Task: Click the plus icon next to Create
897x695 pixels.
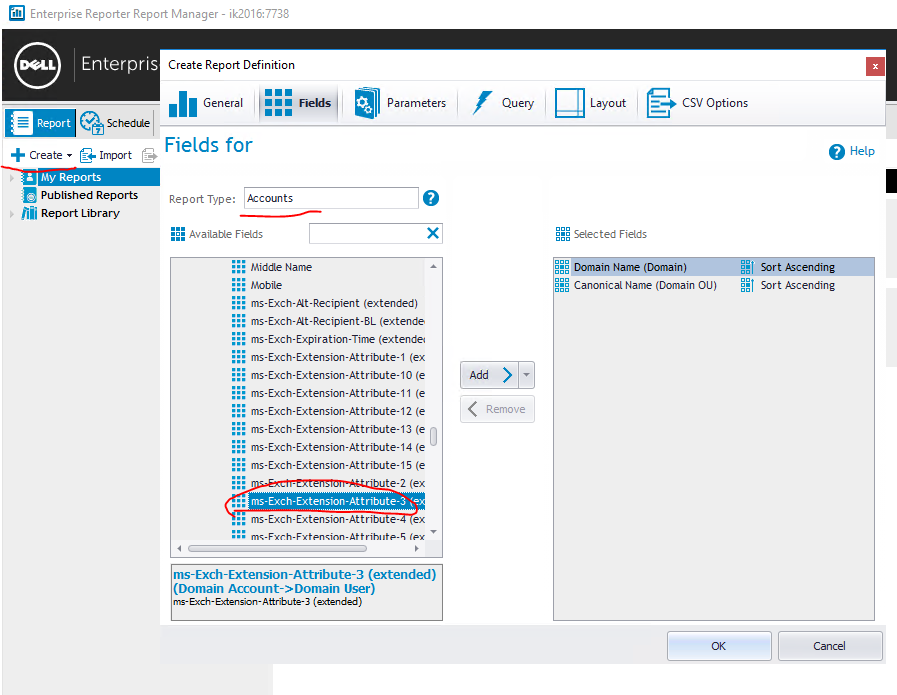Action: [18, 155]
